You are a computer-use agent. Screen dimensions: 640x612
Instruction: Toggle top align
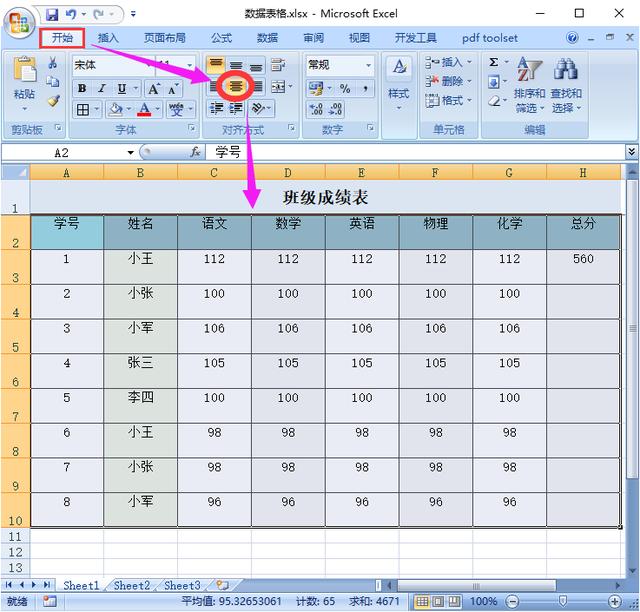216,64
